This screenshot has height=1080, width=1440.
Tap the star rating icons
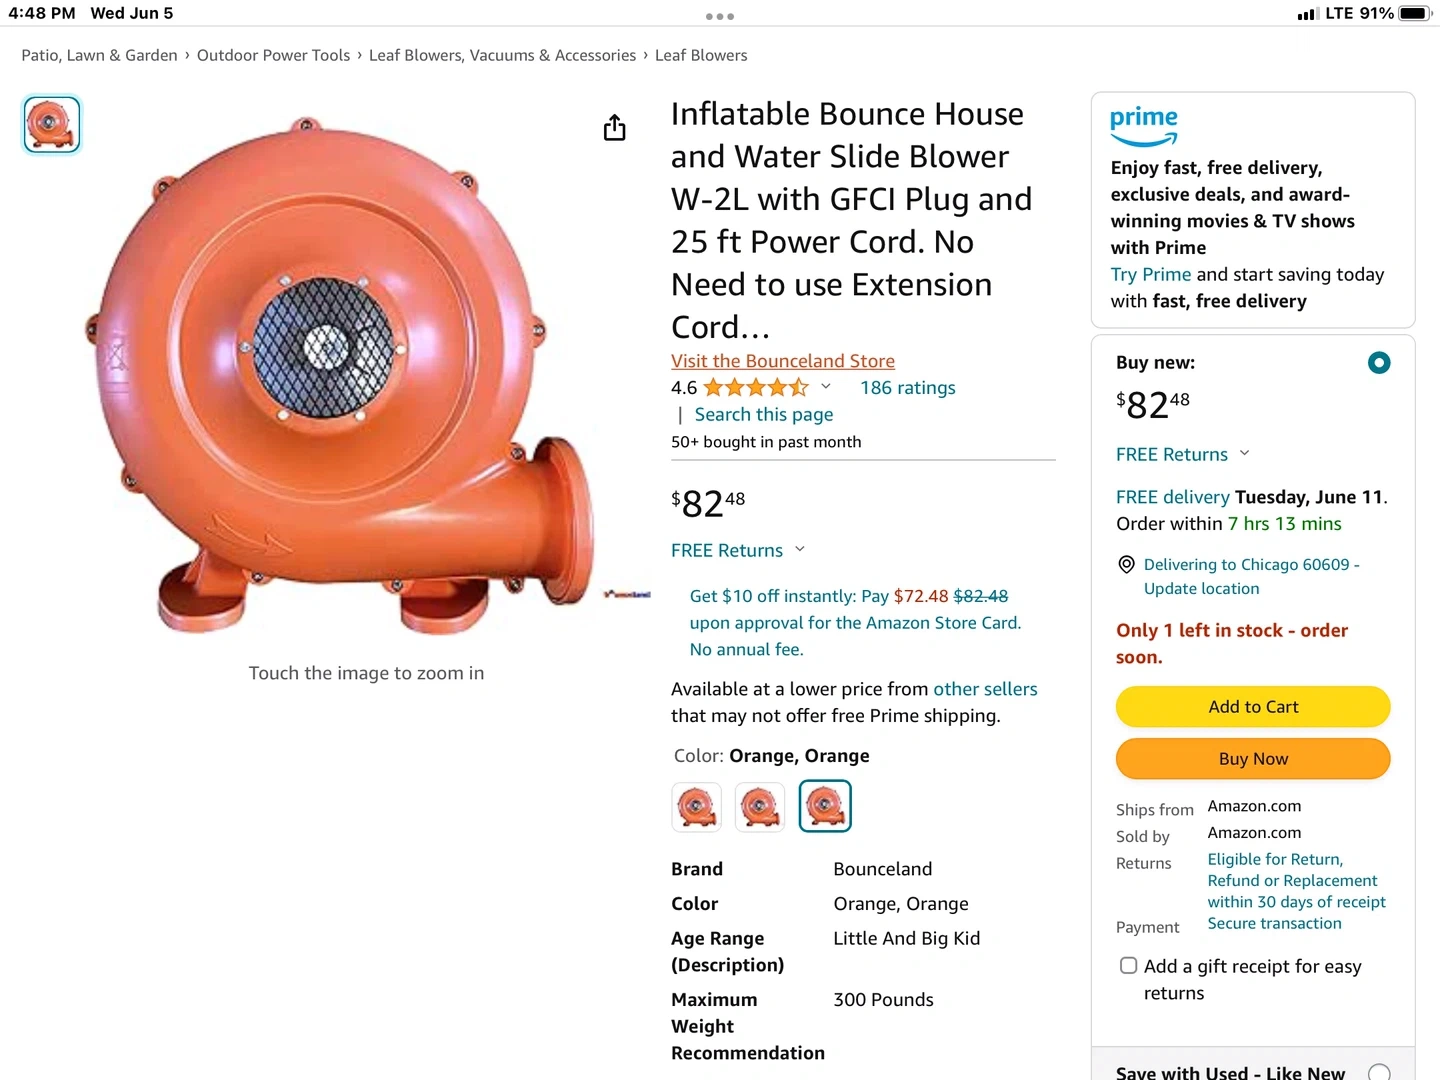tap(756, 388)
